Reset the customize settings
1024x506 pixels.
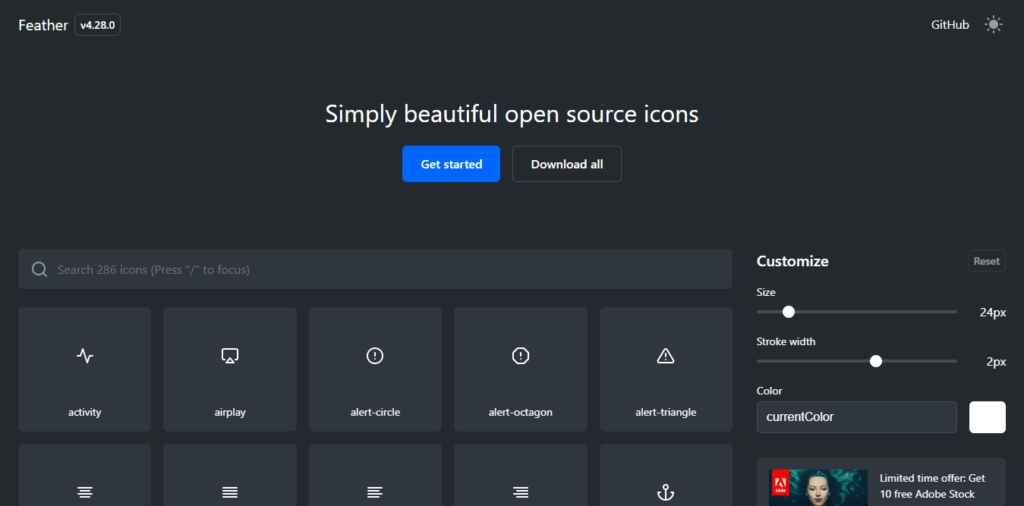[986, 261]
